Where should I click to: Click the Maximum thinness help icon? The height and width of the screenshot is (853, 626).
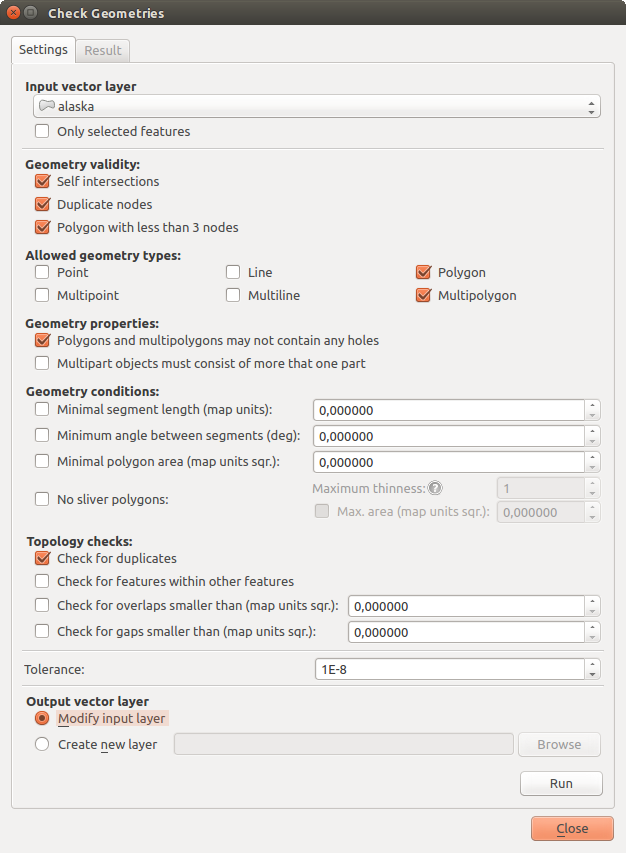(435, 489)
